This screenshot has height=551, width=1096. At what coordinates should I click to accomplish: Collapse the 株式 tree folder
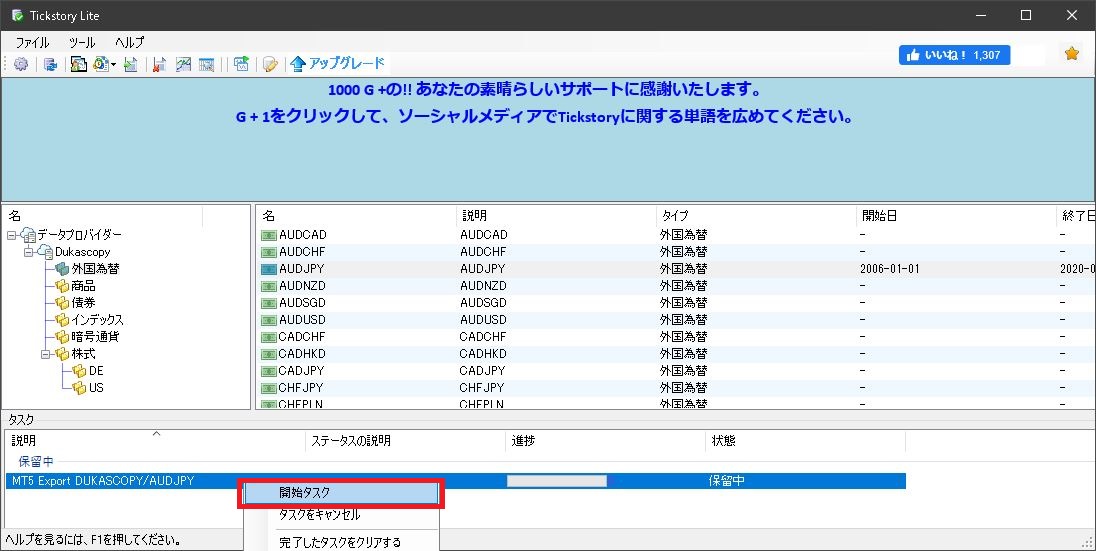pos(45,354)
